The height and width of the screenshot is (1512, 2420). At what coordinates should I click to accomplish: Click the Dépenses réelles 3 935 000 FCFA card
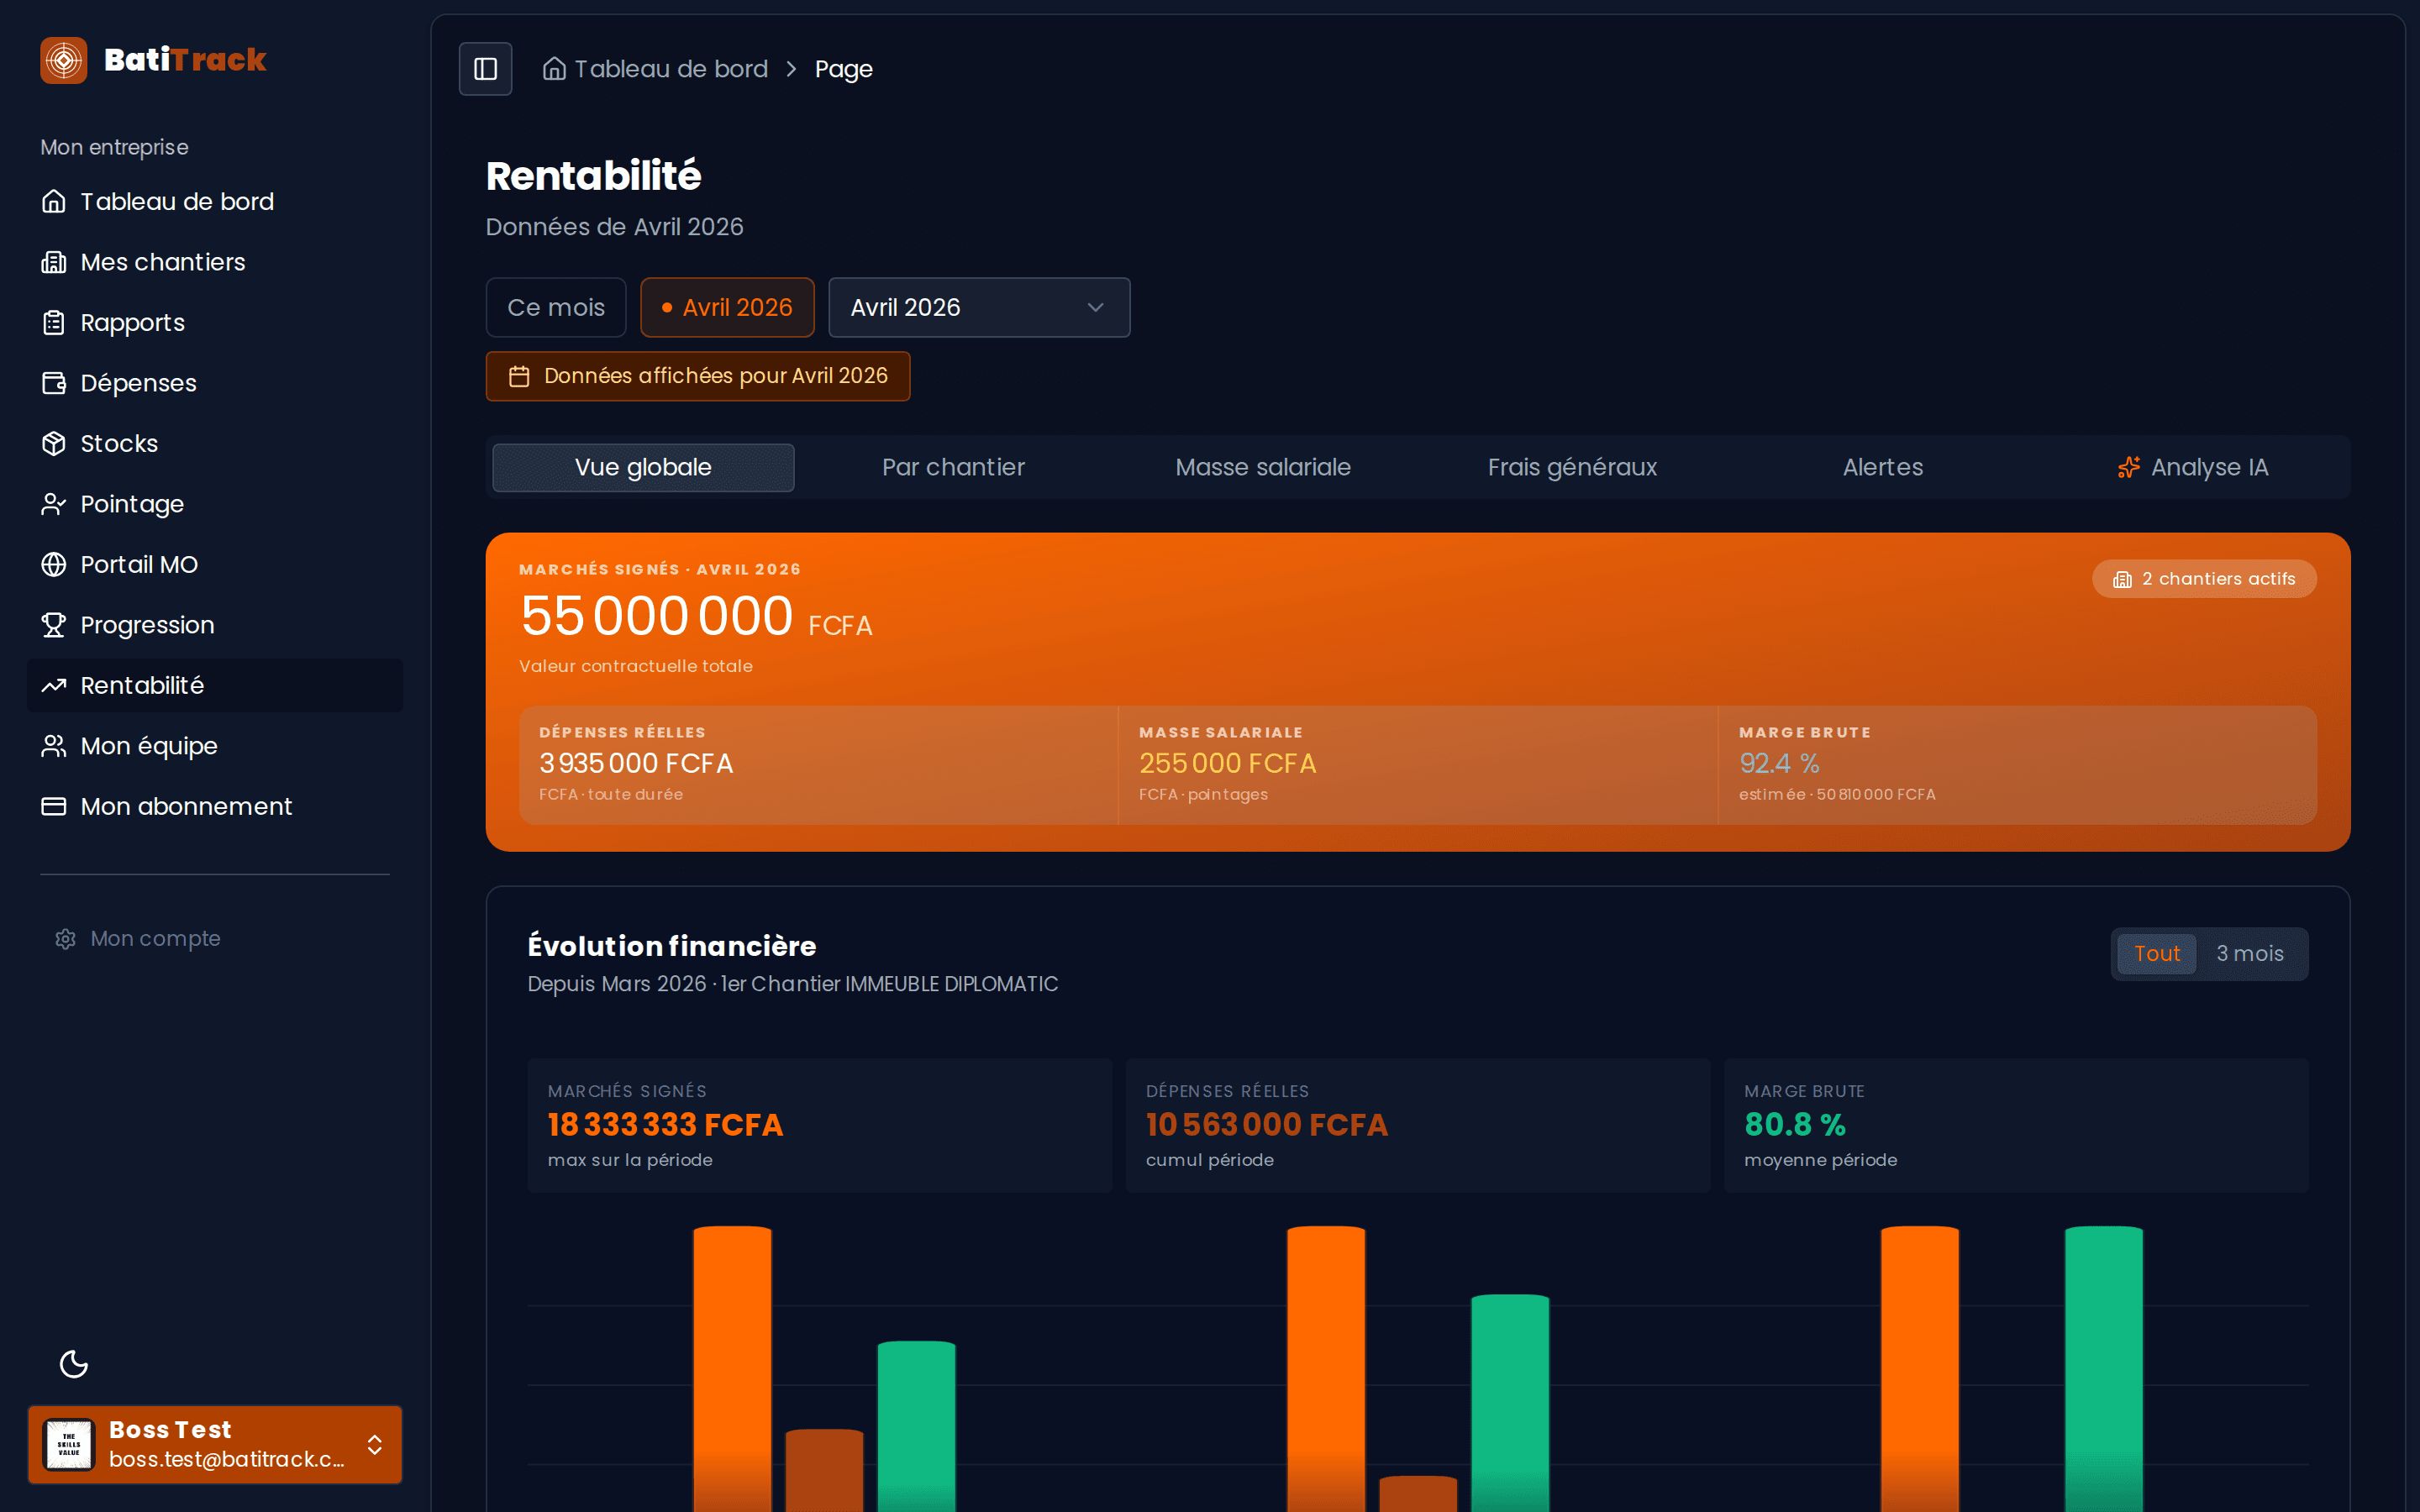(x=818, y=765)
